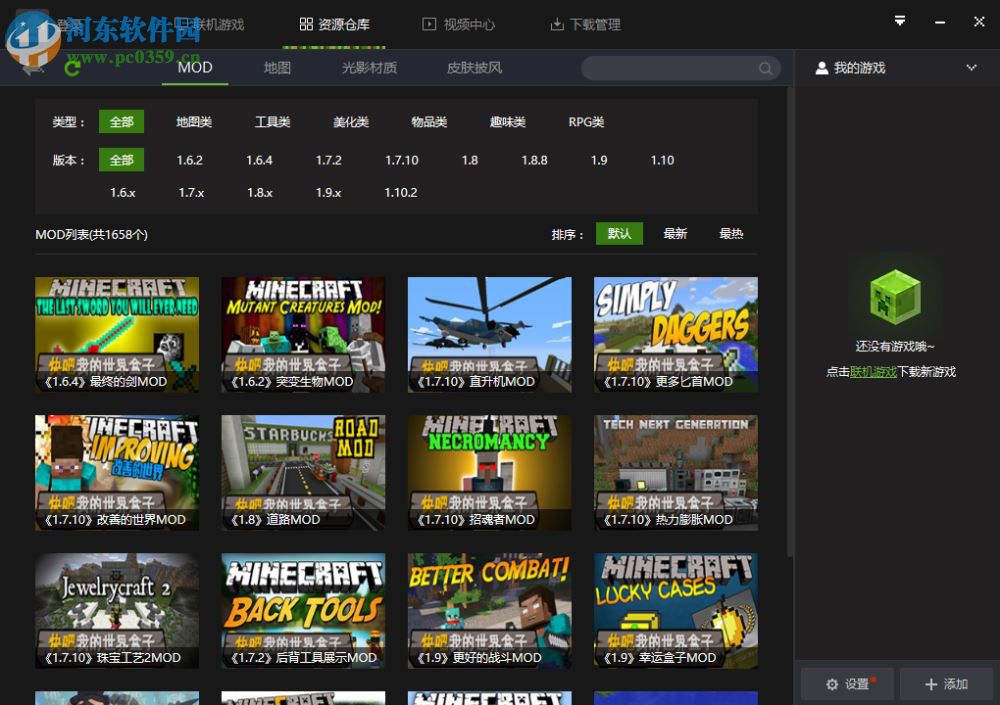Filter by version 1.6.x
The height and width of the screenshot is (705, 1000).
pos(122,192)
